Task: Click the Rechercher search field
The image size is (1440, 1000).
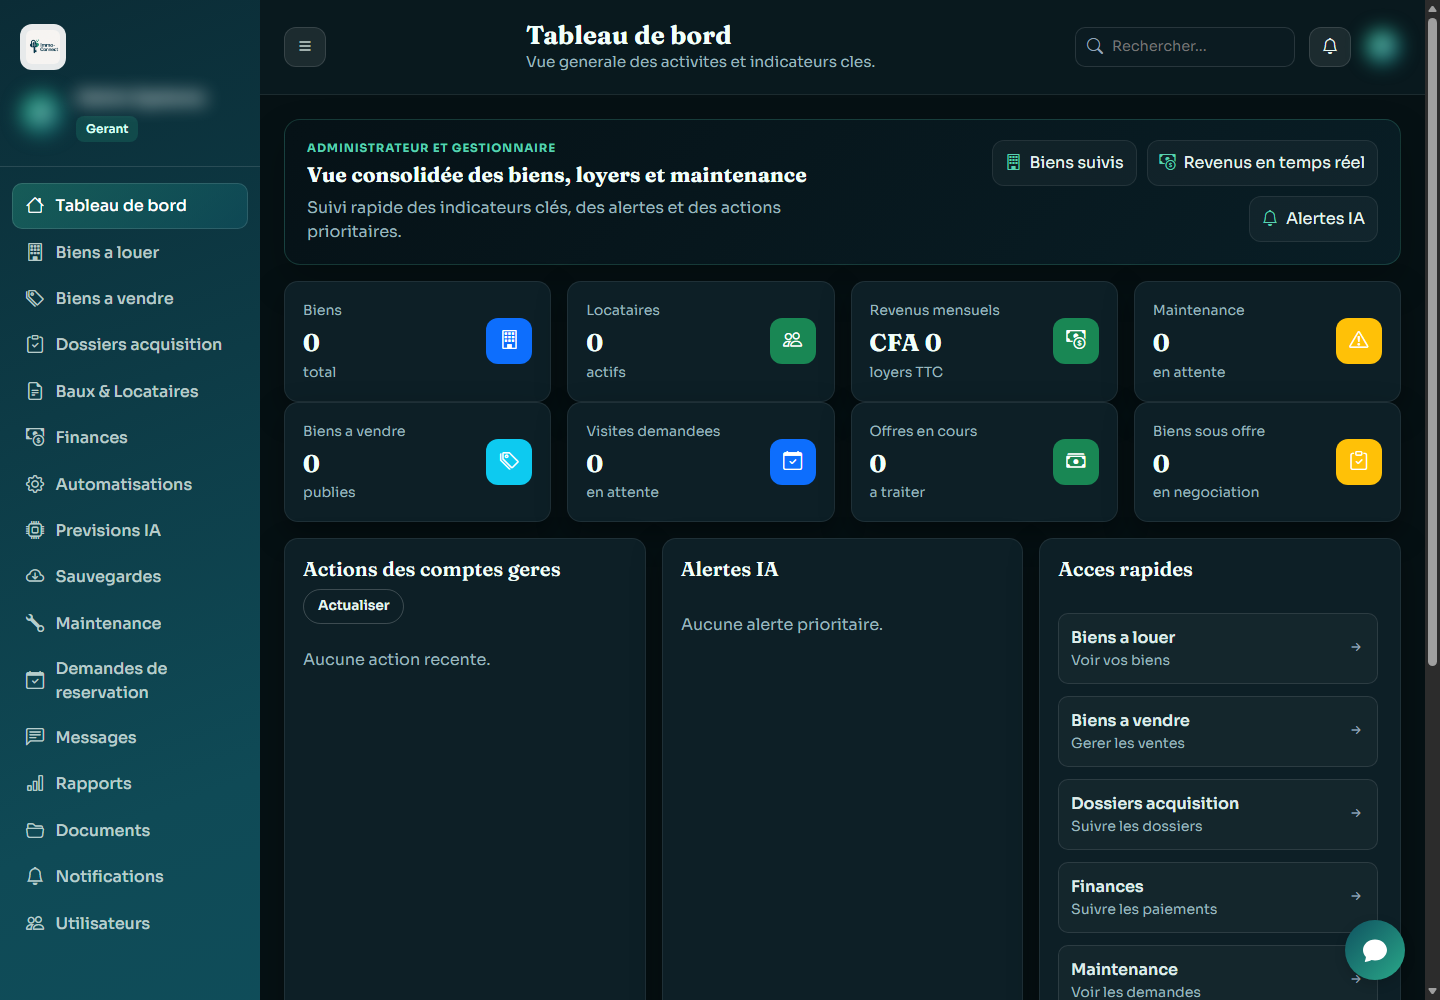Action: pos(1185,46)
